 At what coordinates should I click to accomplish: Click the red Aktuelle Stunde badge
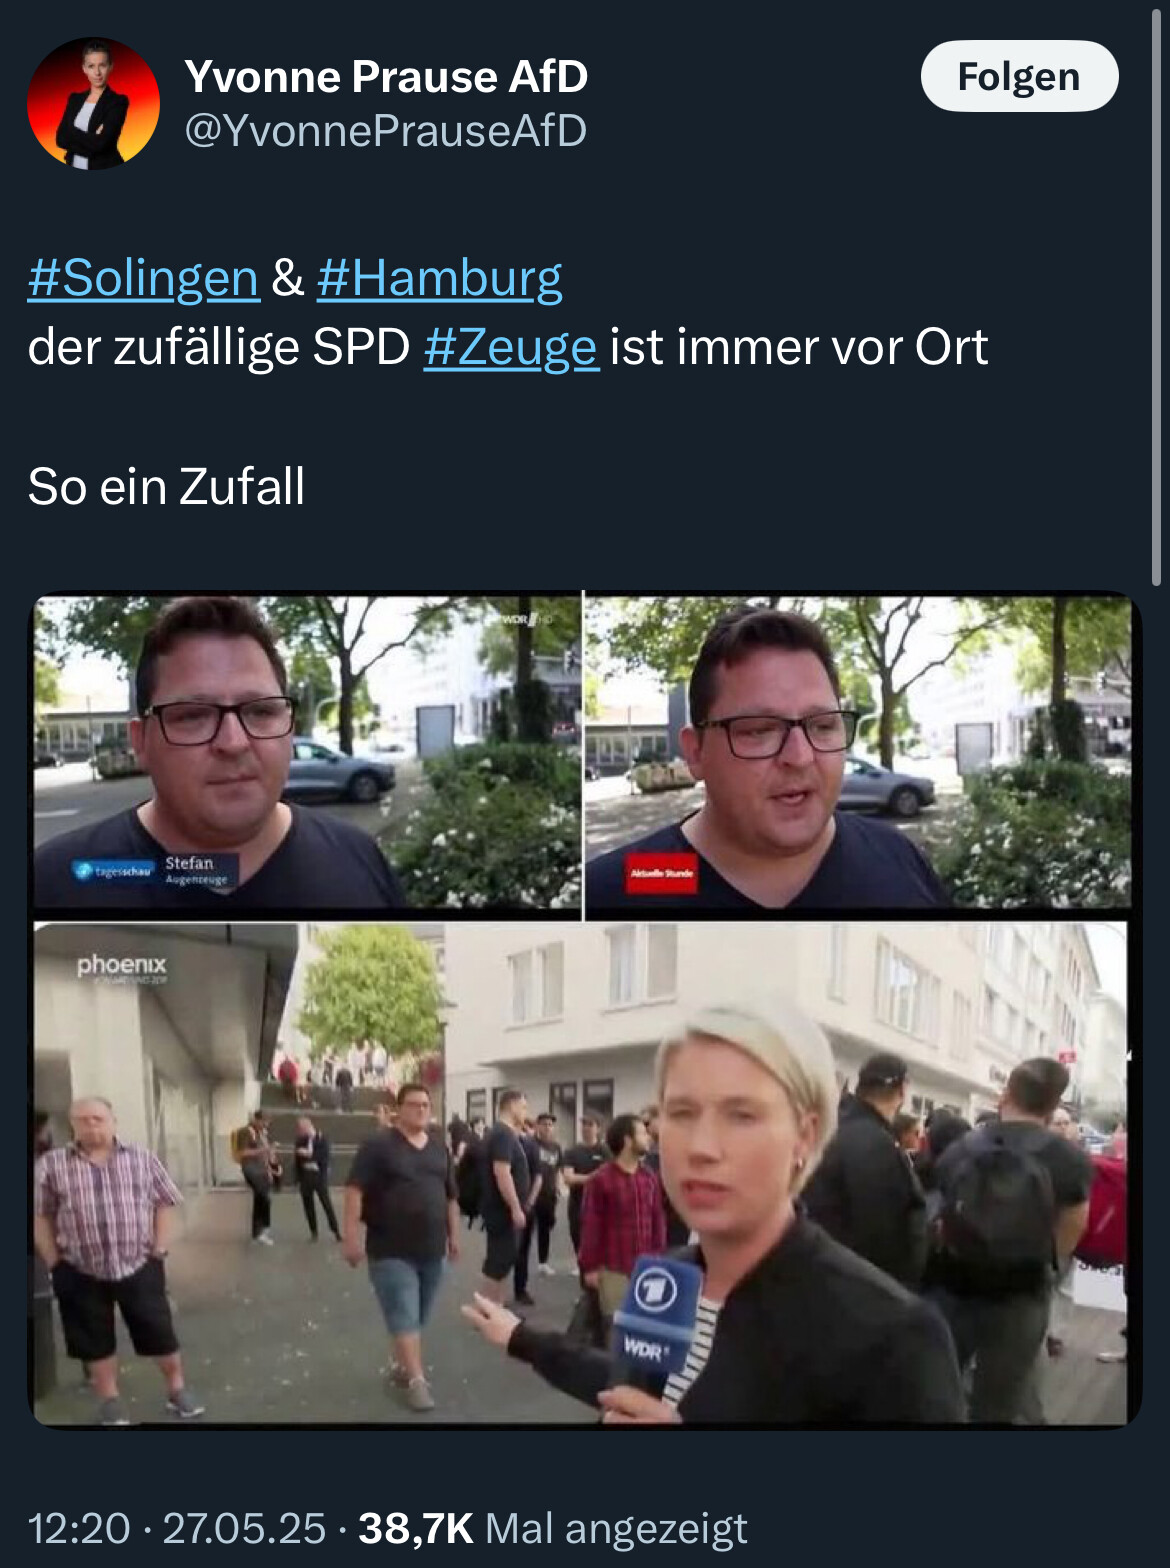[x=661, y=874]
